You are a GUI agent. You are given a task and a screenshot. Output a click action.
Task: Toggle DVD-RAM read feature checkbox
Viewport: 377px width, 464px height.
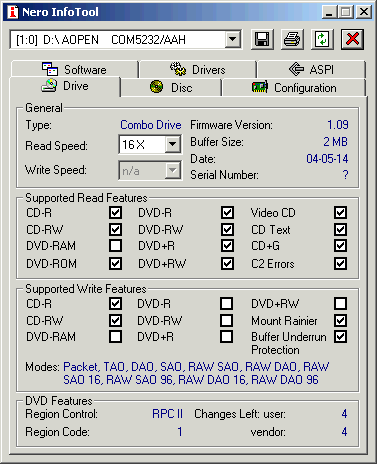[x=115, y=246]
